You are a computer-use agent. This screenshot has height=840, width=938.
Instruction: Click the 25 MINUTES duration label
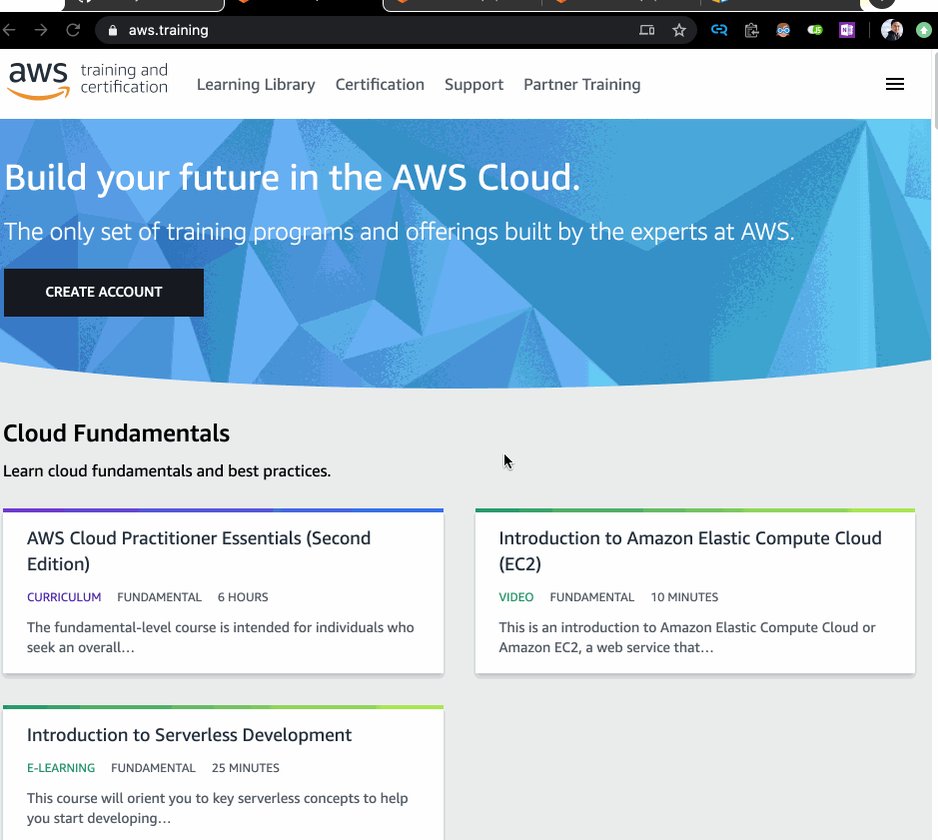coord(245,768)
